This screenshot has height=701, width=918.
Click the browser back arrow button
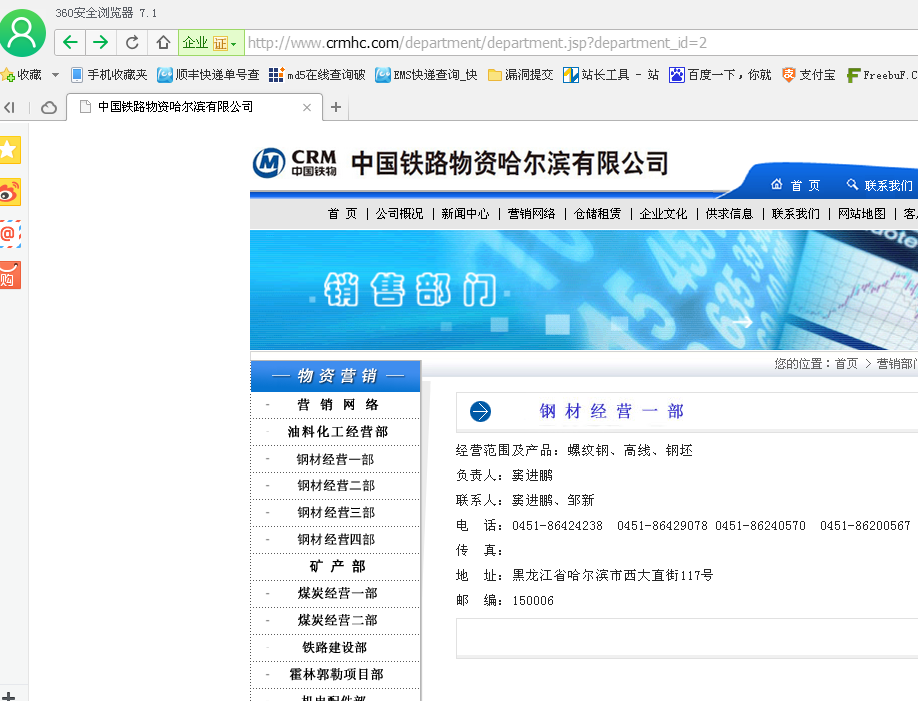click(x=70, y=42)
